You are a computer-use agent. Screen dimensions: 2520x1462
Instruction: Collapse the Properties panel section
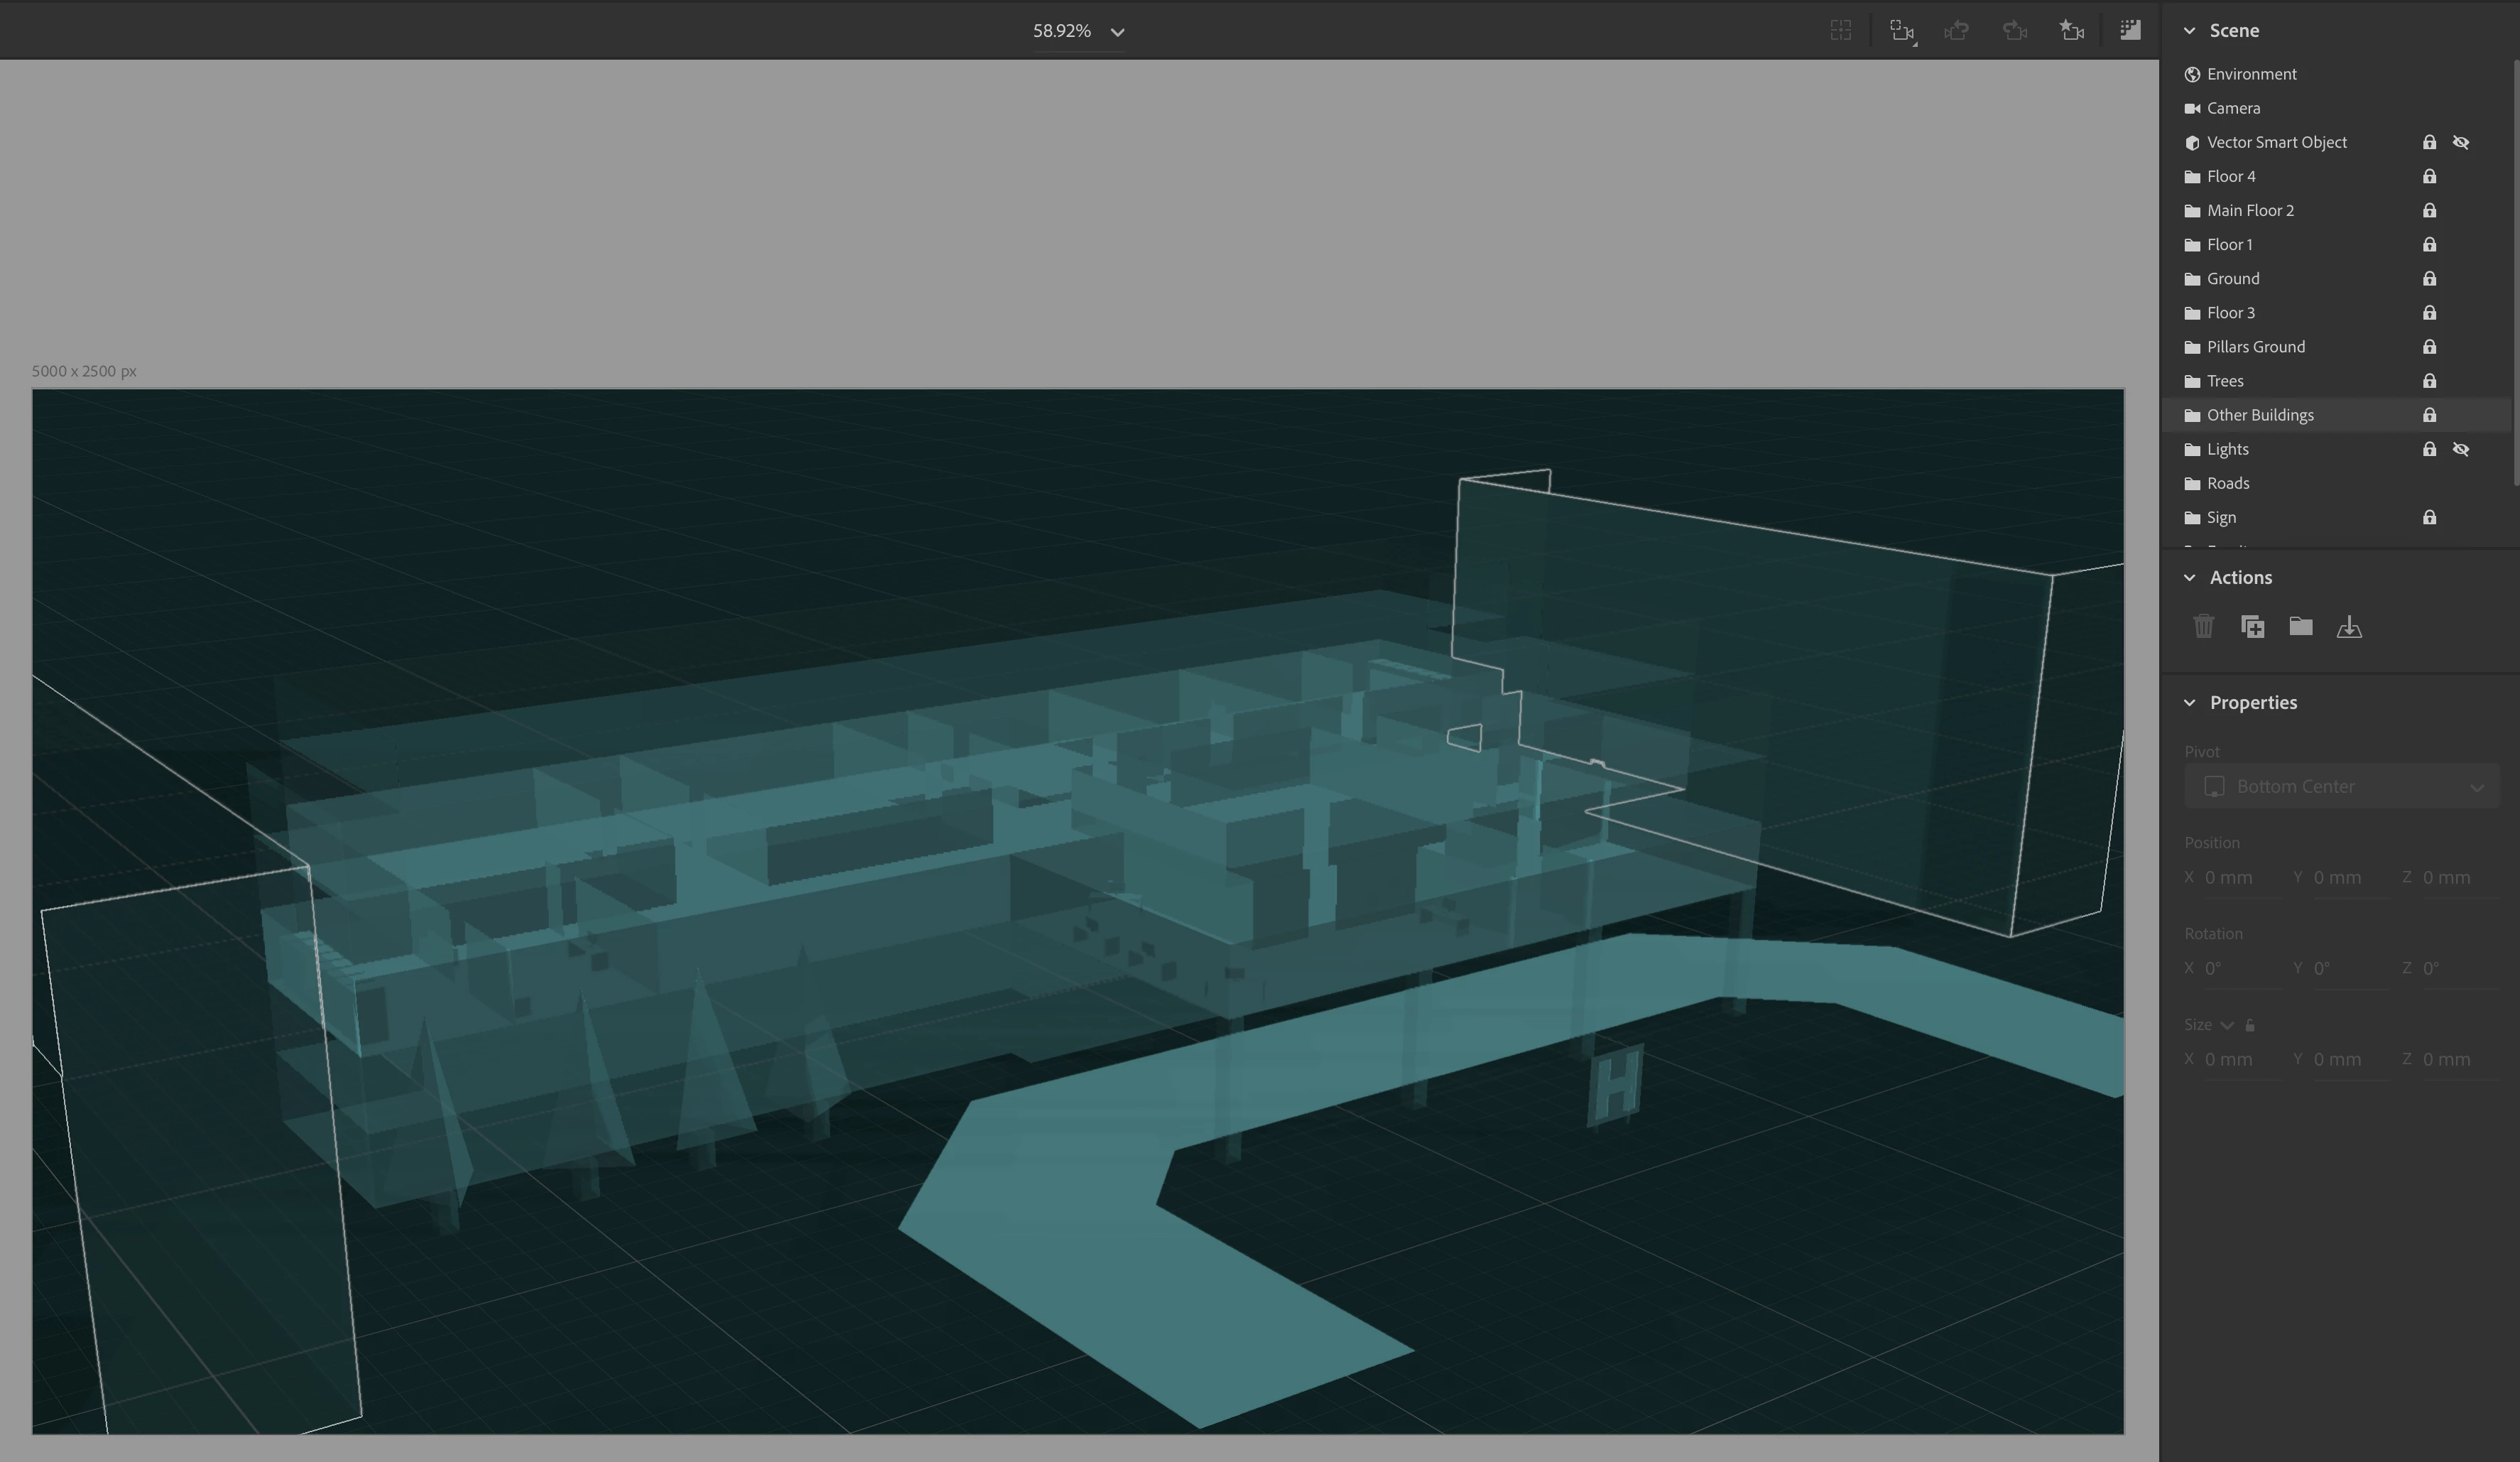pos(2189,703)
